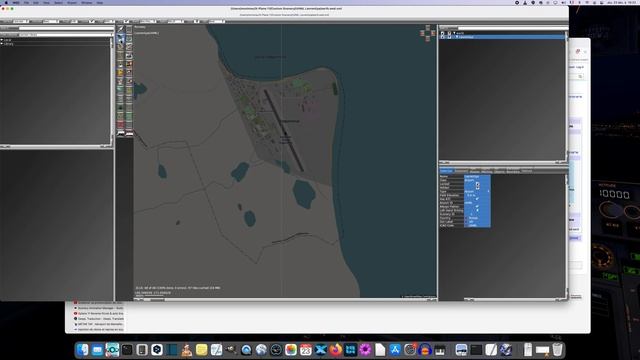Launch Firefox from the Dock
Image resolution: width=640 pixels, height=360 pixels.
[336, 350]
